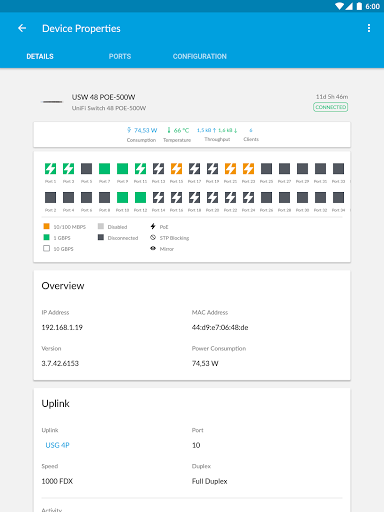Select the Port 33 icon
This screenshot has height=512, width=384.
pos(338,169)
